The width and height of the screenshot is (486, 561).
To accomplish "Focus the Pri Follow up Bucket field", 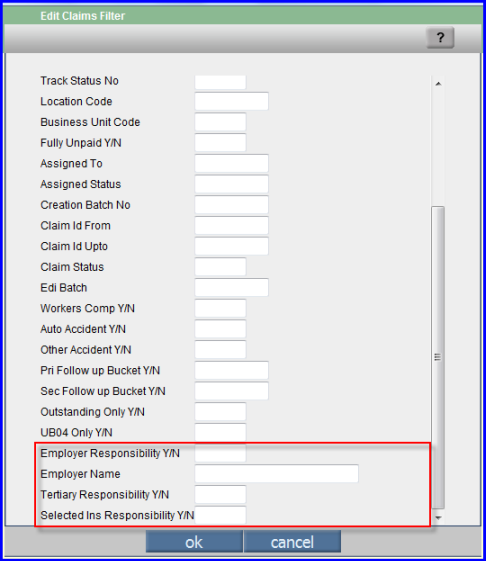I will pyautogui.click(x=232, y=370).
